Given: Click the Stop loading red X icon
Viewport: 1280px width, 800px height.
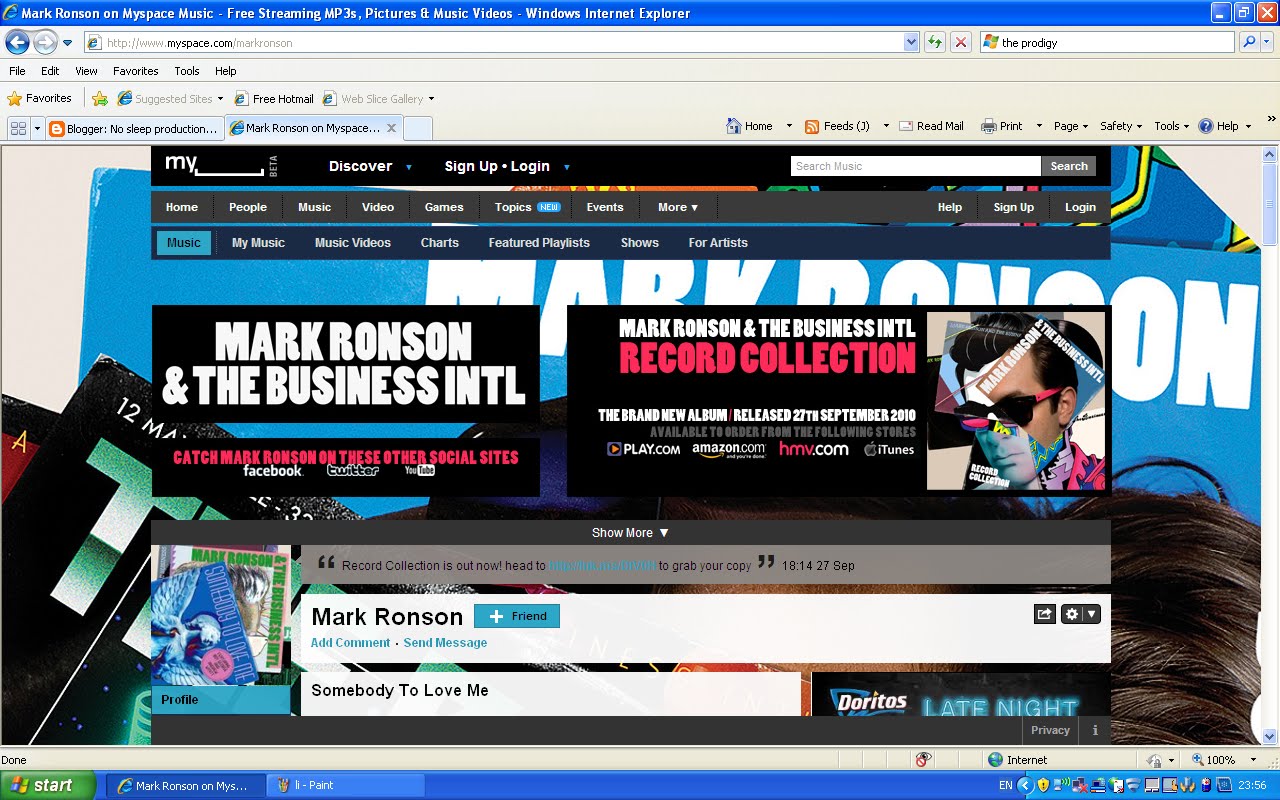Looking at the screenshot, I should point(960,42).
